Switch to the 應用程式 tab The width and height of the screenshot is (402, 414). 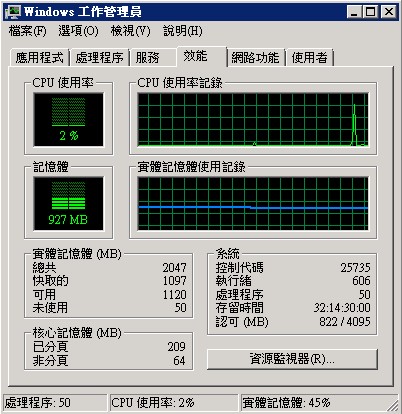pyautogui.click(x=39, y=58)
